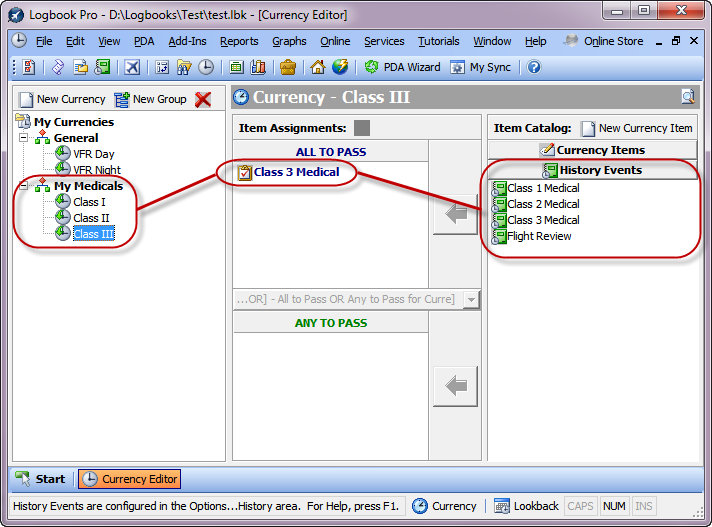Screen dimensions: 712x527
Task: Click the gray Item Assignments status swatch
Action: pyautogui.click(x=362, y=128)
